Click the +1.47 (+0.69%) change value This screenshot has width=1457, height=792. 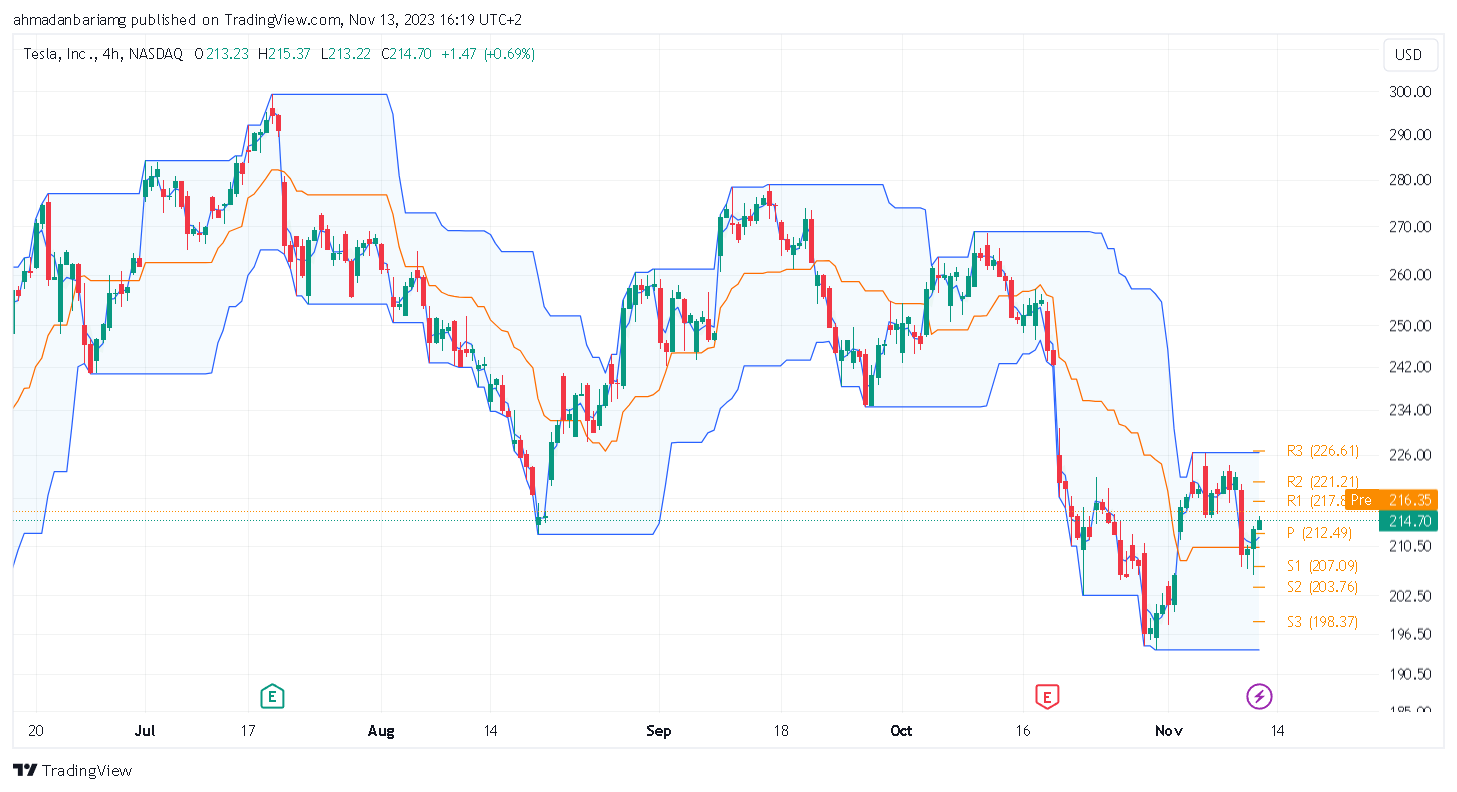(x=488, y=54)
